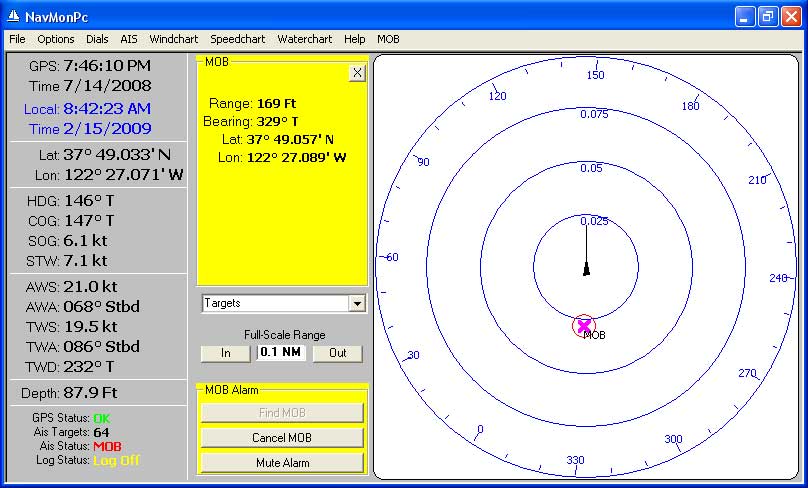
Task: Click the MOB Lon 122° 27.089' W
Action: click(x=296, y=158)
